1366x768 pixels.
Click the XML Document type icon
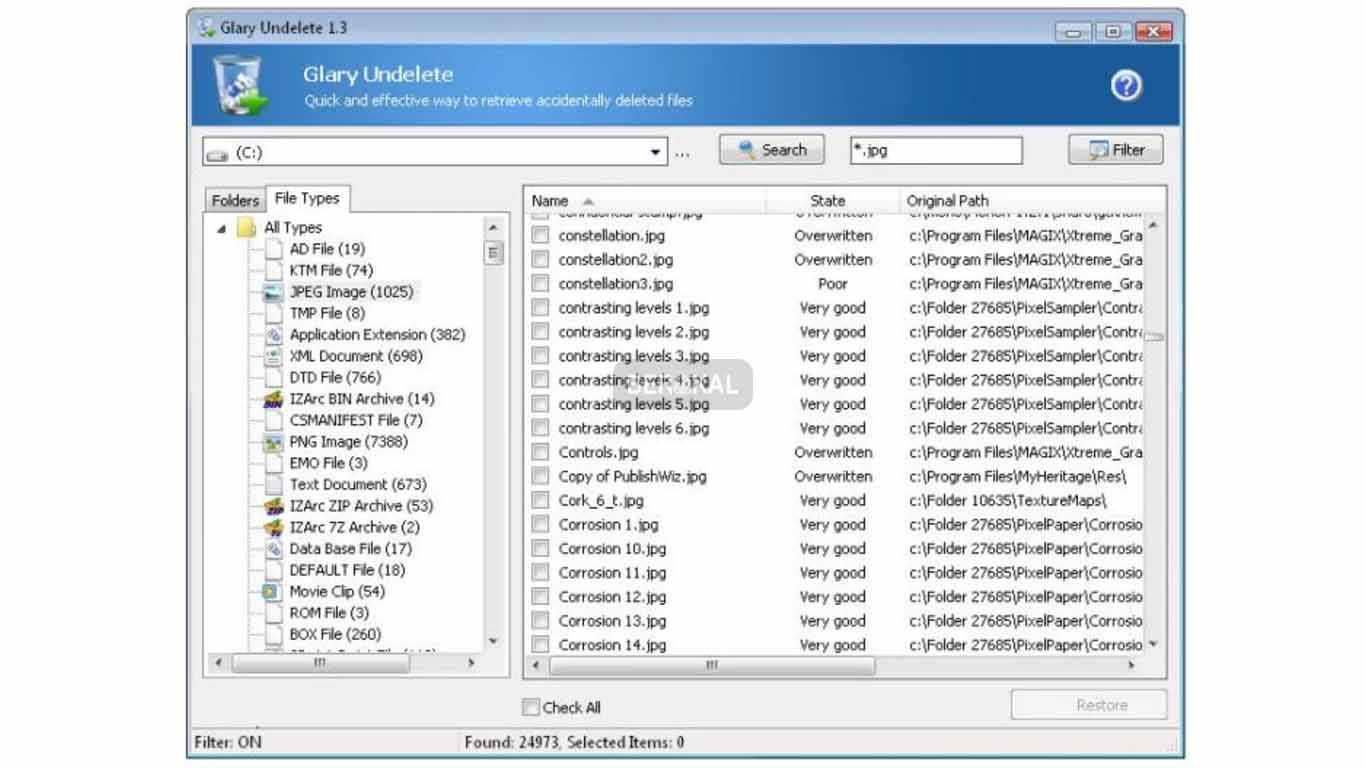273,356
